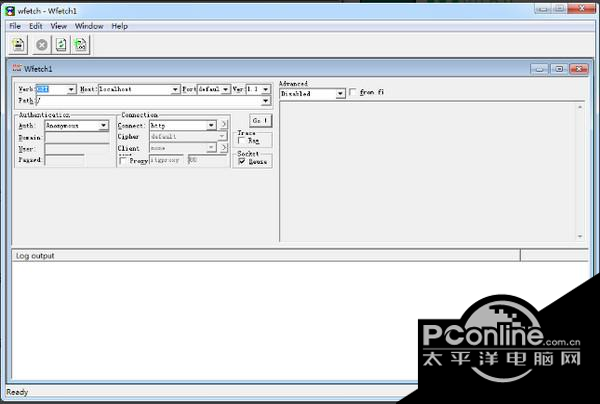Click the wfetch app icon in title bar
Screen dimensions: 600x404
(10, 11)
